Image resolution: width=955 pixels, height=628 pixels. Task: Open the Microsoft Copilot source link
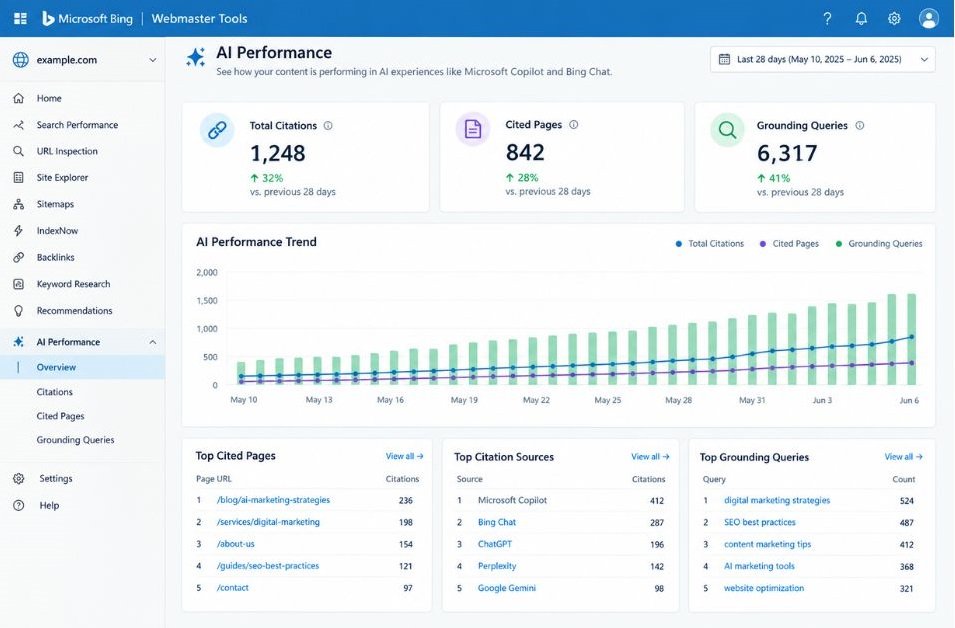[x=512, y=501]
